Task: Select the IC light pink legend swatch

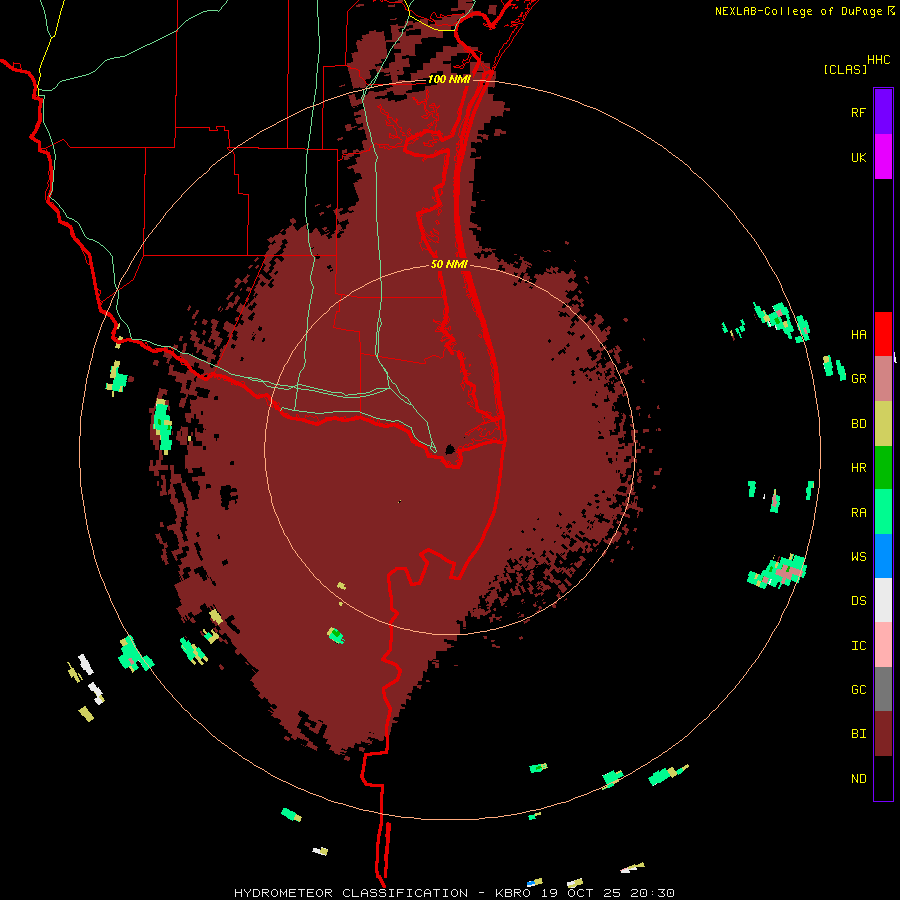Action: pyautogui.click(x=883, y=645)
